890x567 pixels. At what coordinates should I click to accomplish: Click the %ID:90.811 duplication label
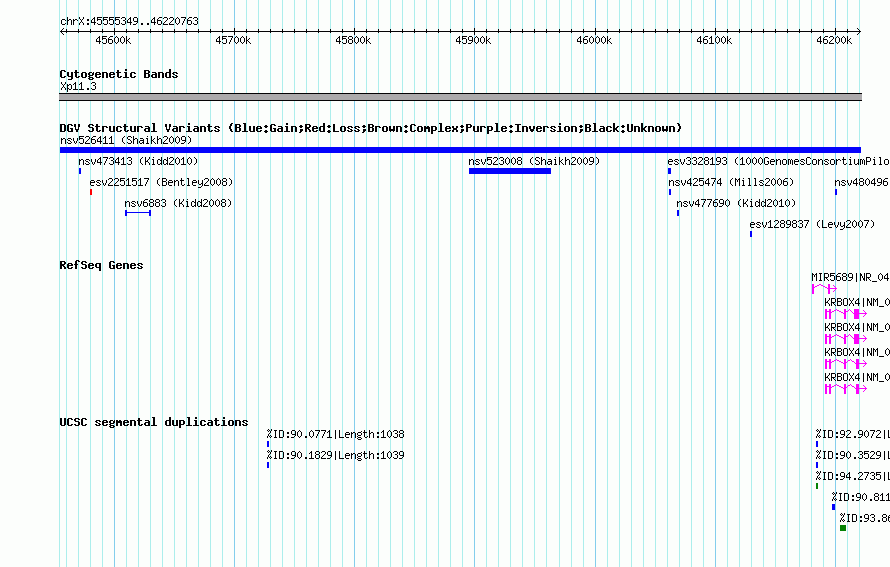pos(860,497)
